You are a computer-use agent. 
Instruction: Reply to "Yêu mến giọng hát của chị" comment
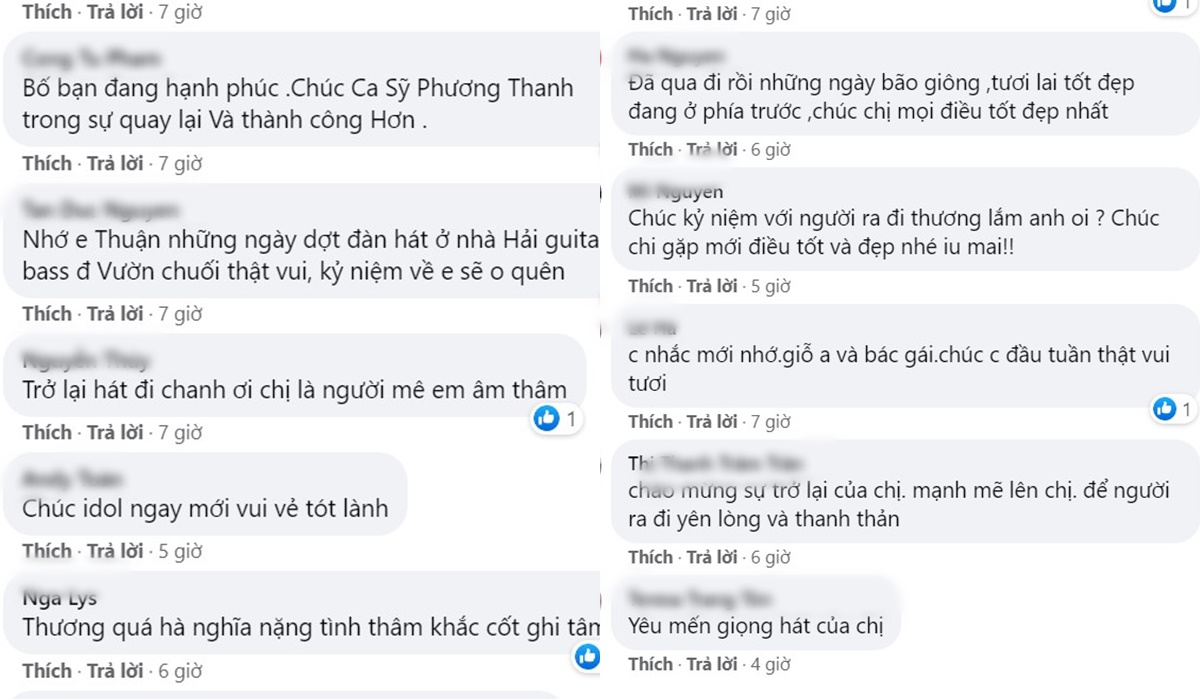pos(711,664)
